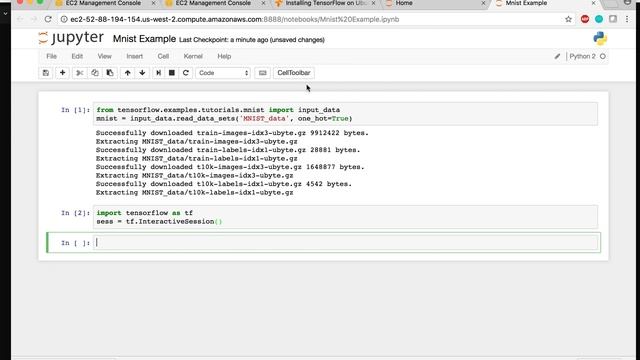This screenshot has width=640, height=360.
Task: Open the red Adblock extension icon
Action: (585, 19)
